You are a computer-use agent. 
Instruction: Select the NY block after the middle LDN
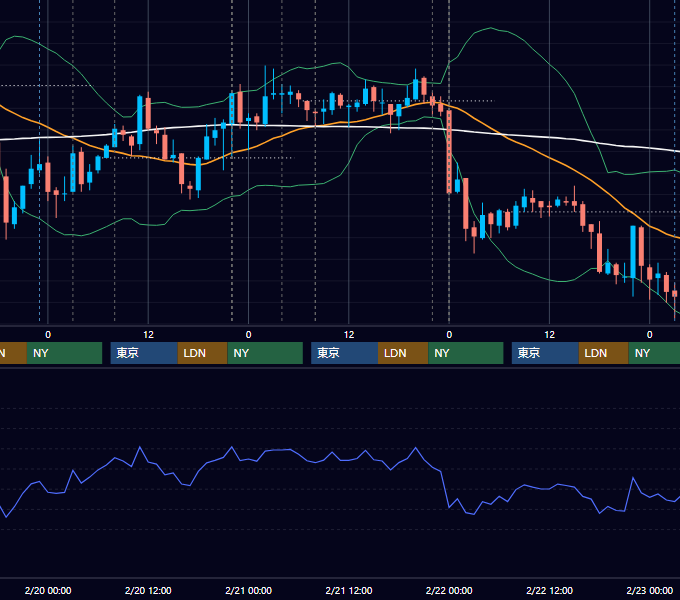[466, 353]
